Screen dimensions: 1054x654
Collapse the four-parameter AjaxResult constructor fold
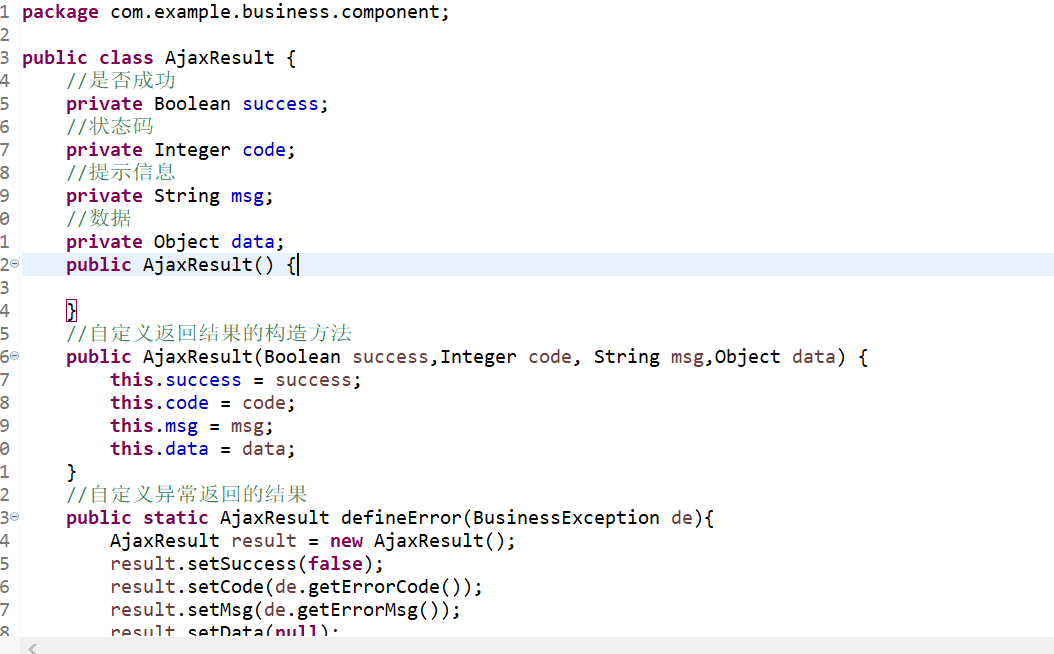pos(14,356)
